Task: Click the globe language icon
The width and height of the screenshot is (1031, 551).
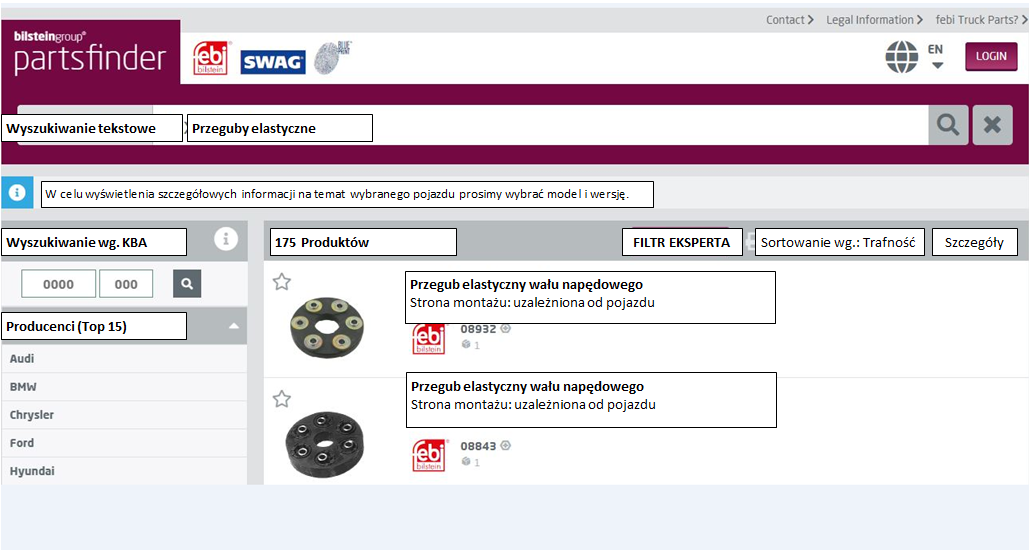Action: pyautogui.click(x=901, y=57)
